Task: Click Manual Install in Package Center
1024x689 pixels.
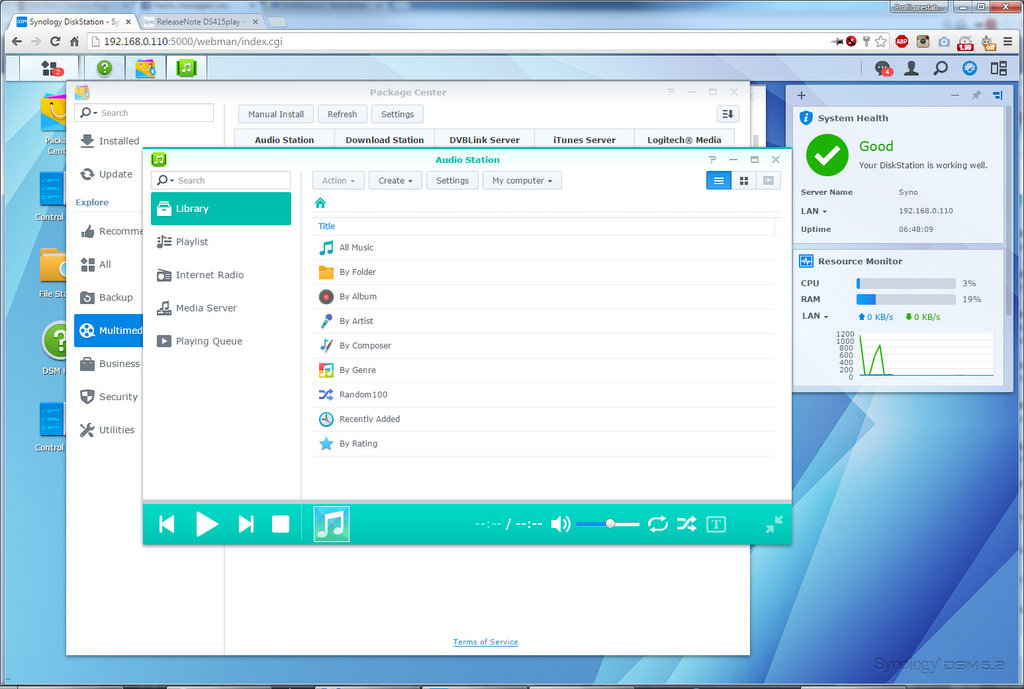Action: 276,114
